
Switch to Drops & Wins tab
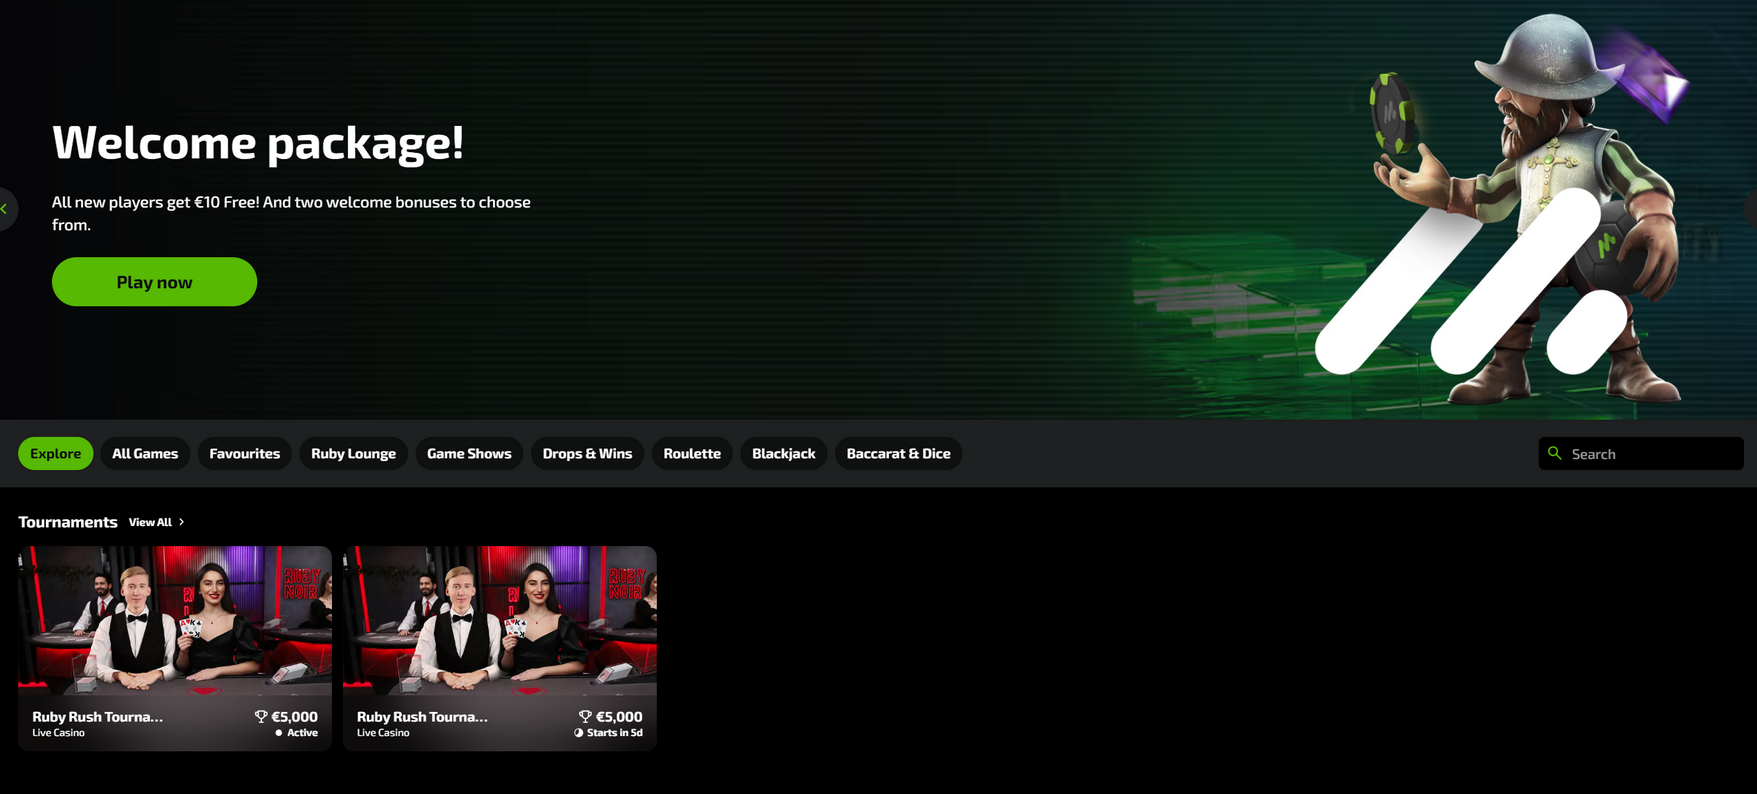(587, 453)
